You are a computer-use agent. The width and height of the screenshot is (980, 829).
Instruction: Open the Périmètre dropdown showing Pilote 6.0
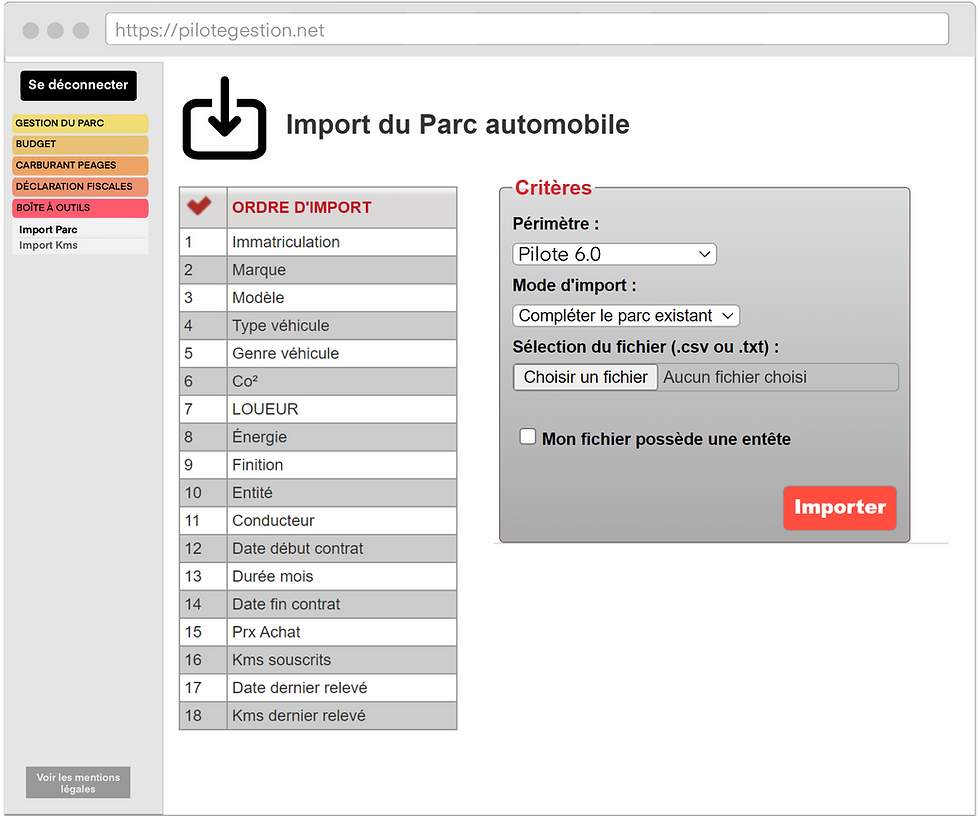click(614, 254)
